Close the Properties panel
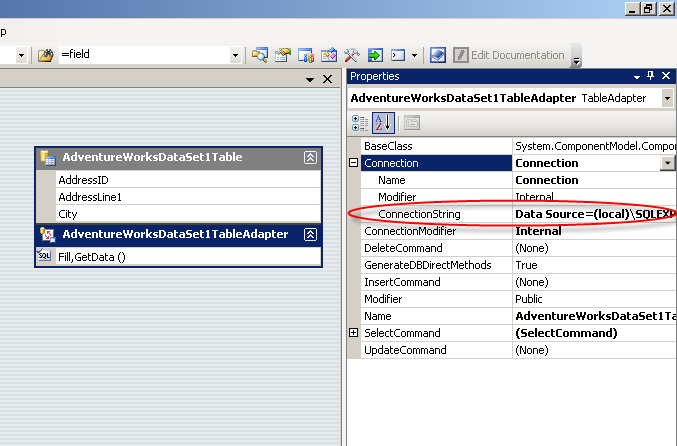 [x=666, y=76]
